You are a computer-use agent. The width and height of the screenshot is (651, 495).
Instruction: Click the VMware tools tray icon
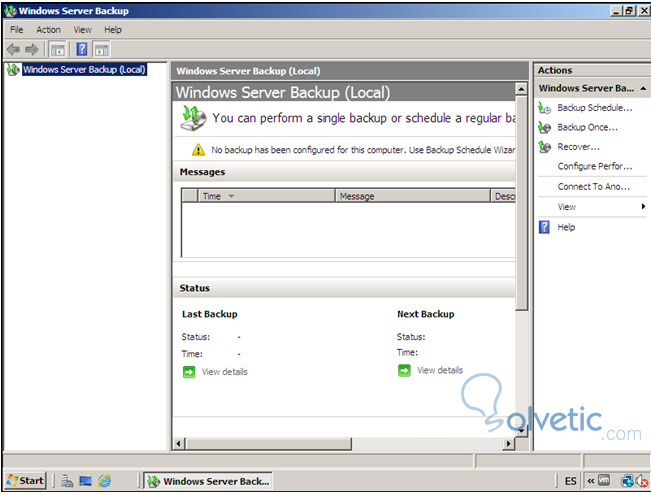(604, 481)
